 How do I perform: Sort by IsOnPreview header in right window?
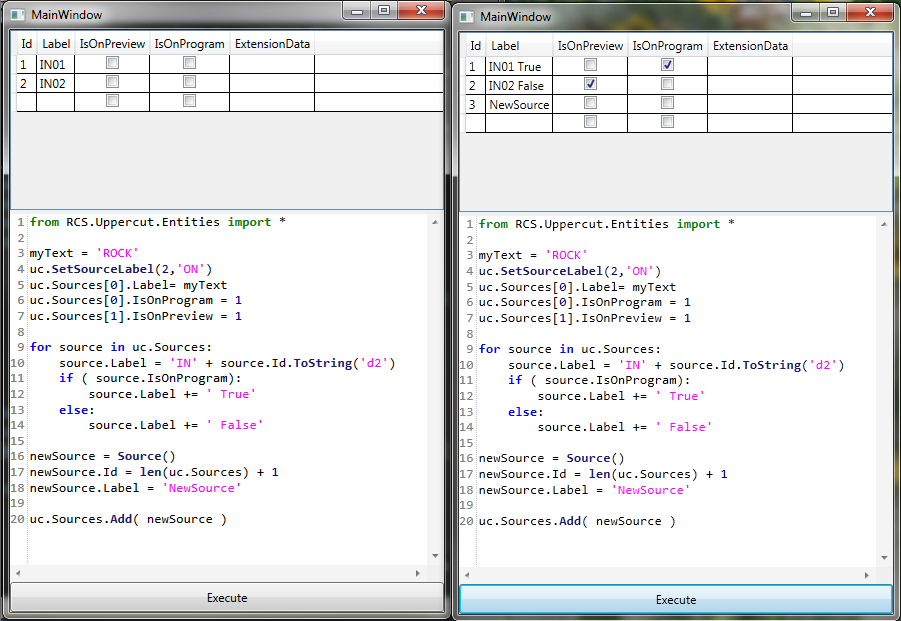click(590, 46)
